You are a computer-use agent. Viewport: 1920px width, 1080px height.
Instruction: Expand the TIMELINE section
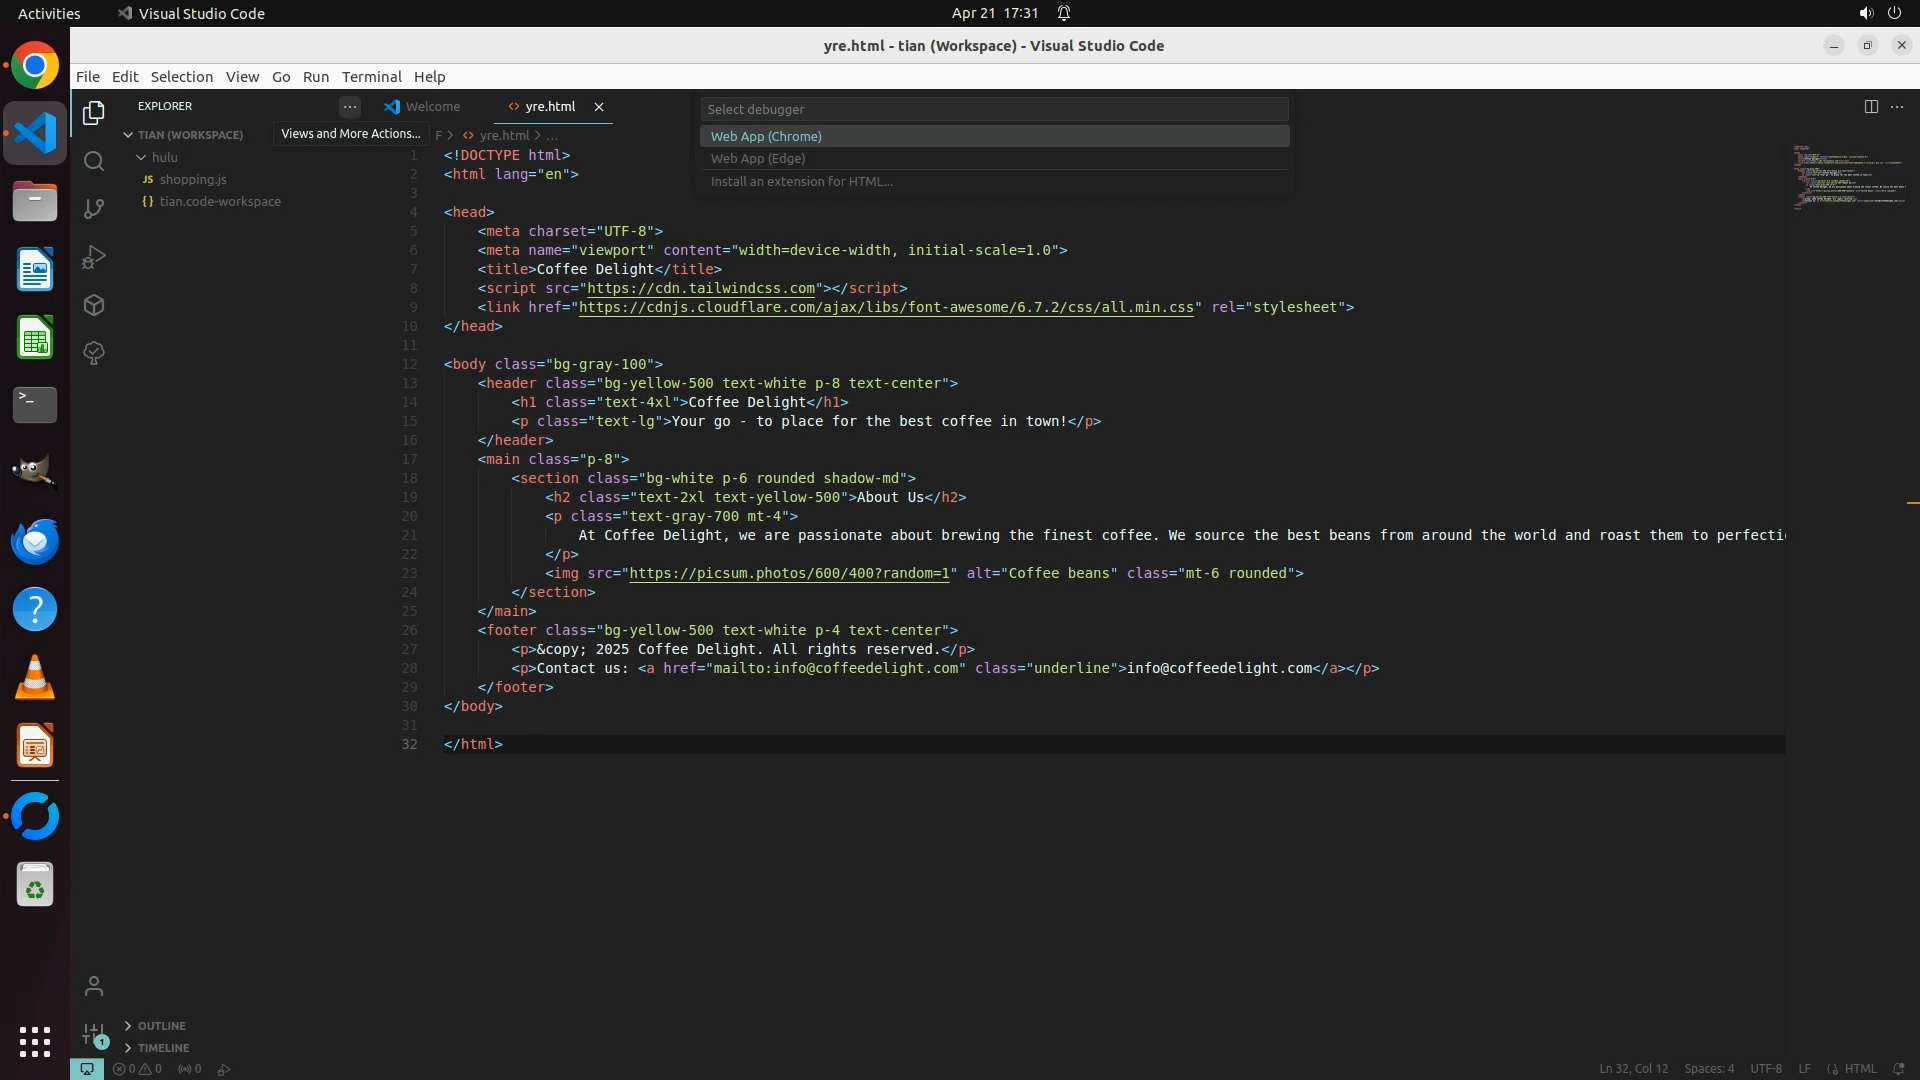163,1048
